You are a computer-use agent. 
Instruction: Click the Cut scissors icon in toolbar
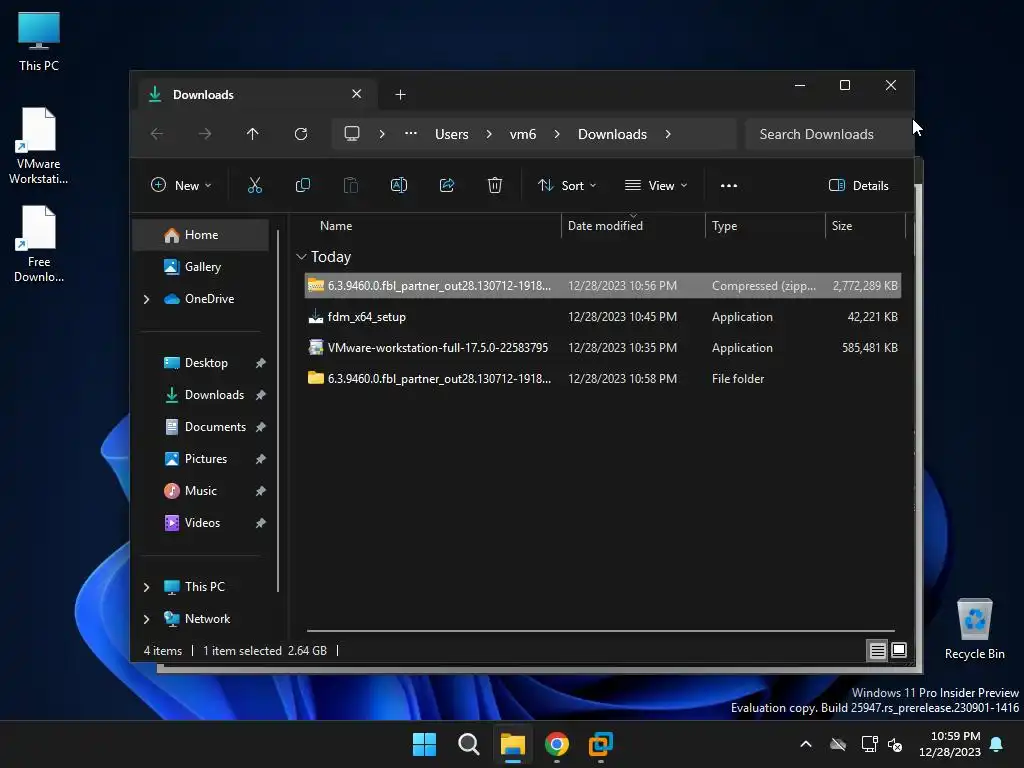[x=255, y=185]
